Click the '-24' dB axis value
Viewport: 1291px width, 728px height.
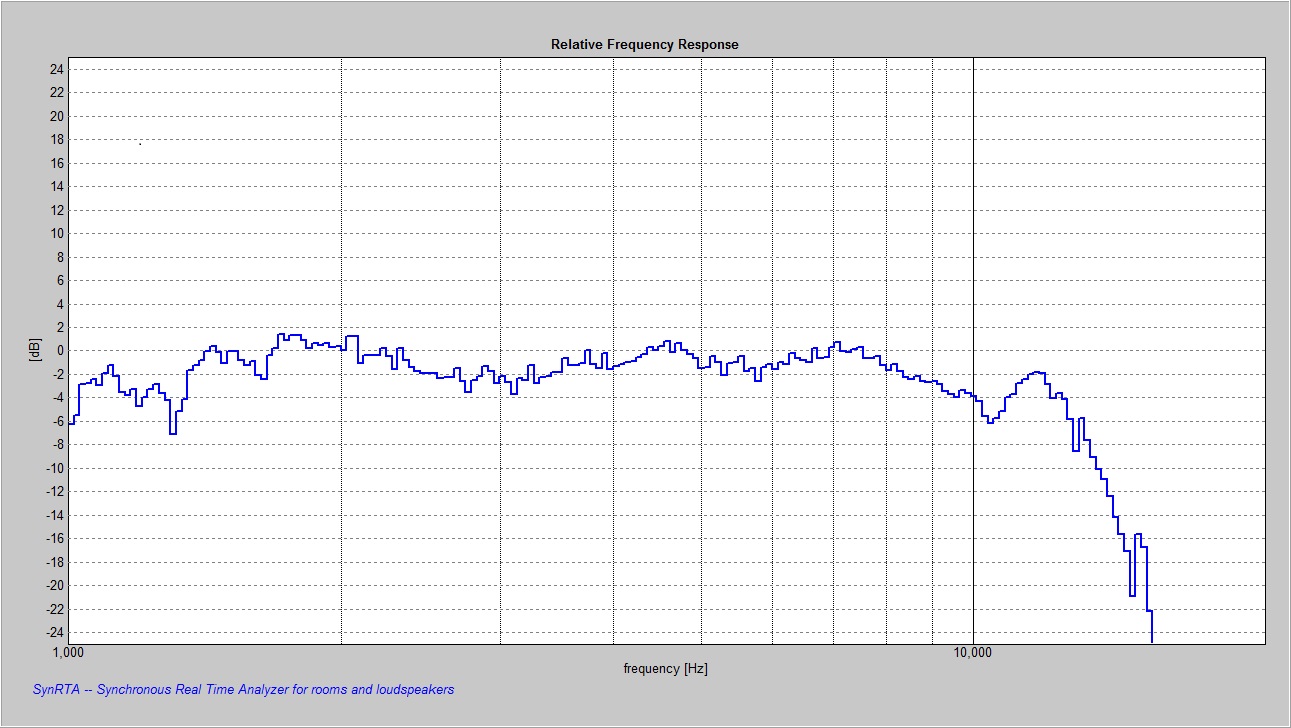tap(55, 633)
